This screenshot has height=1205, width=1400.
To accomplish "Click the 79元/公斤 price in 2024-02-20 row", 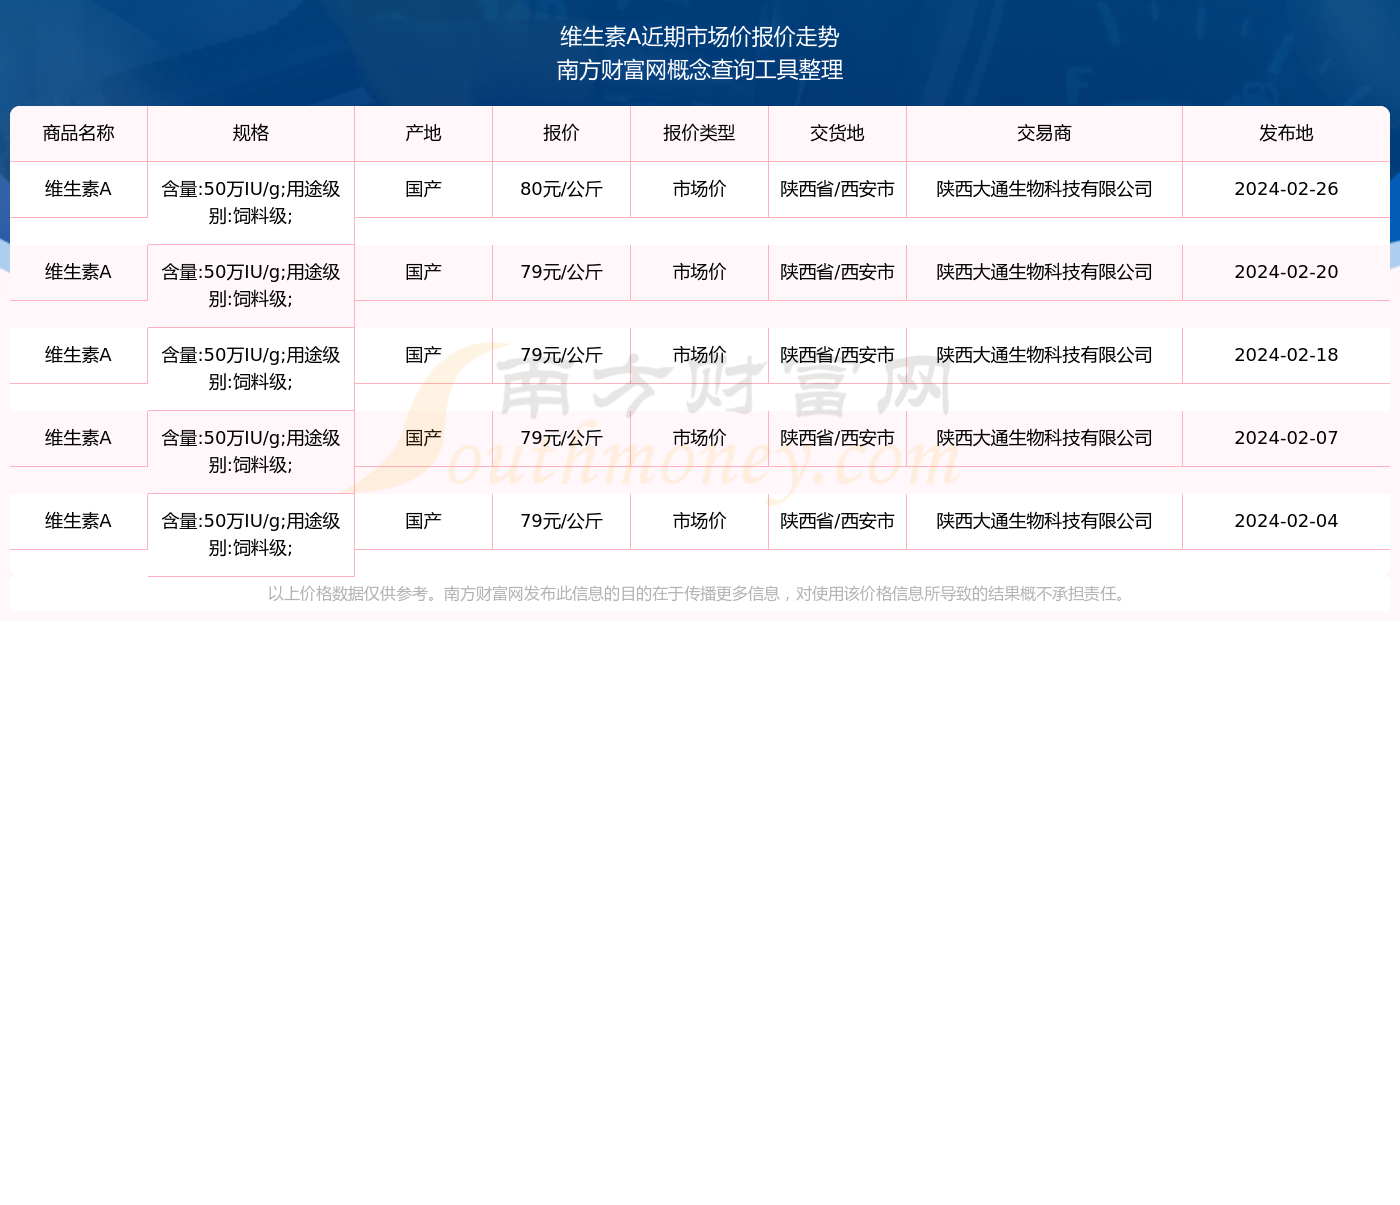I will click(x=562, y=272).
